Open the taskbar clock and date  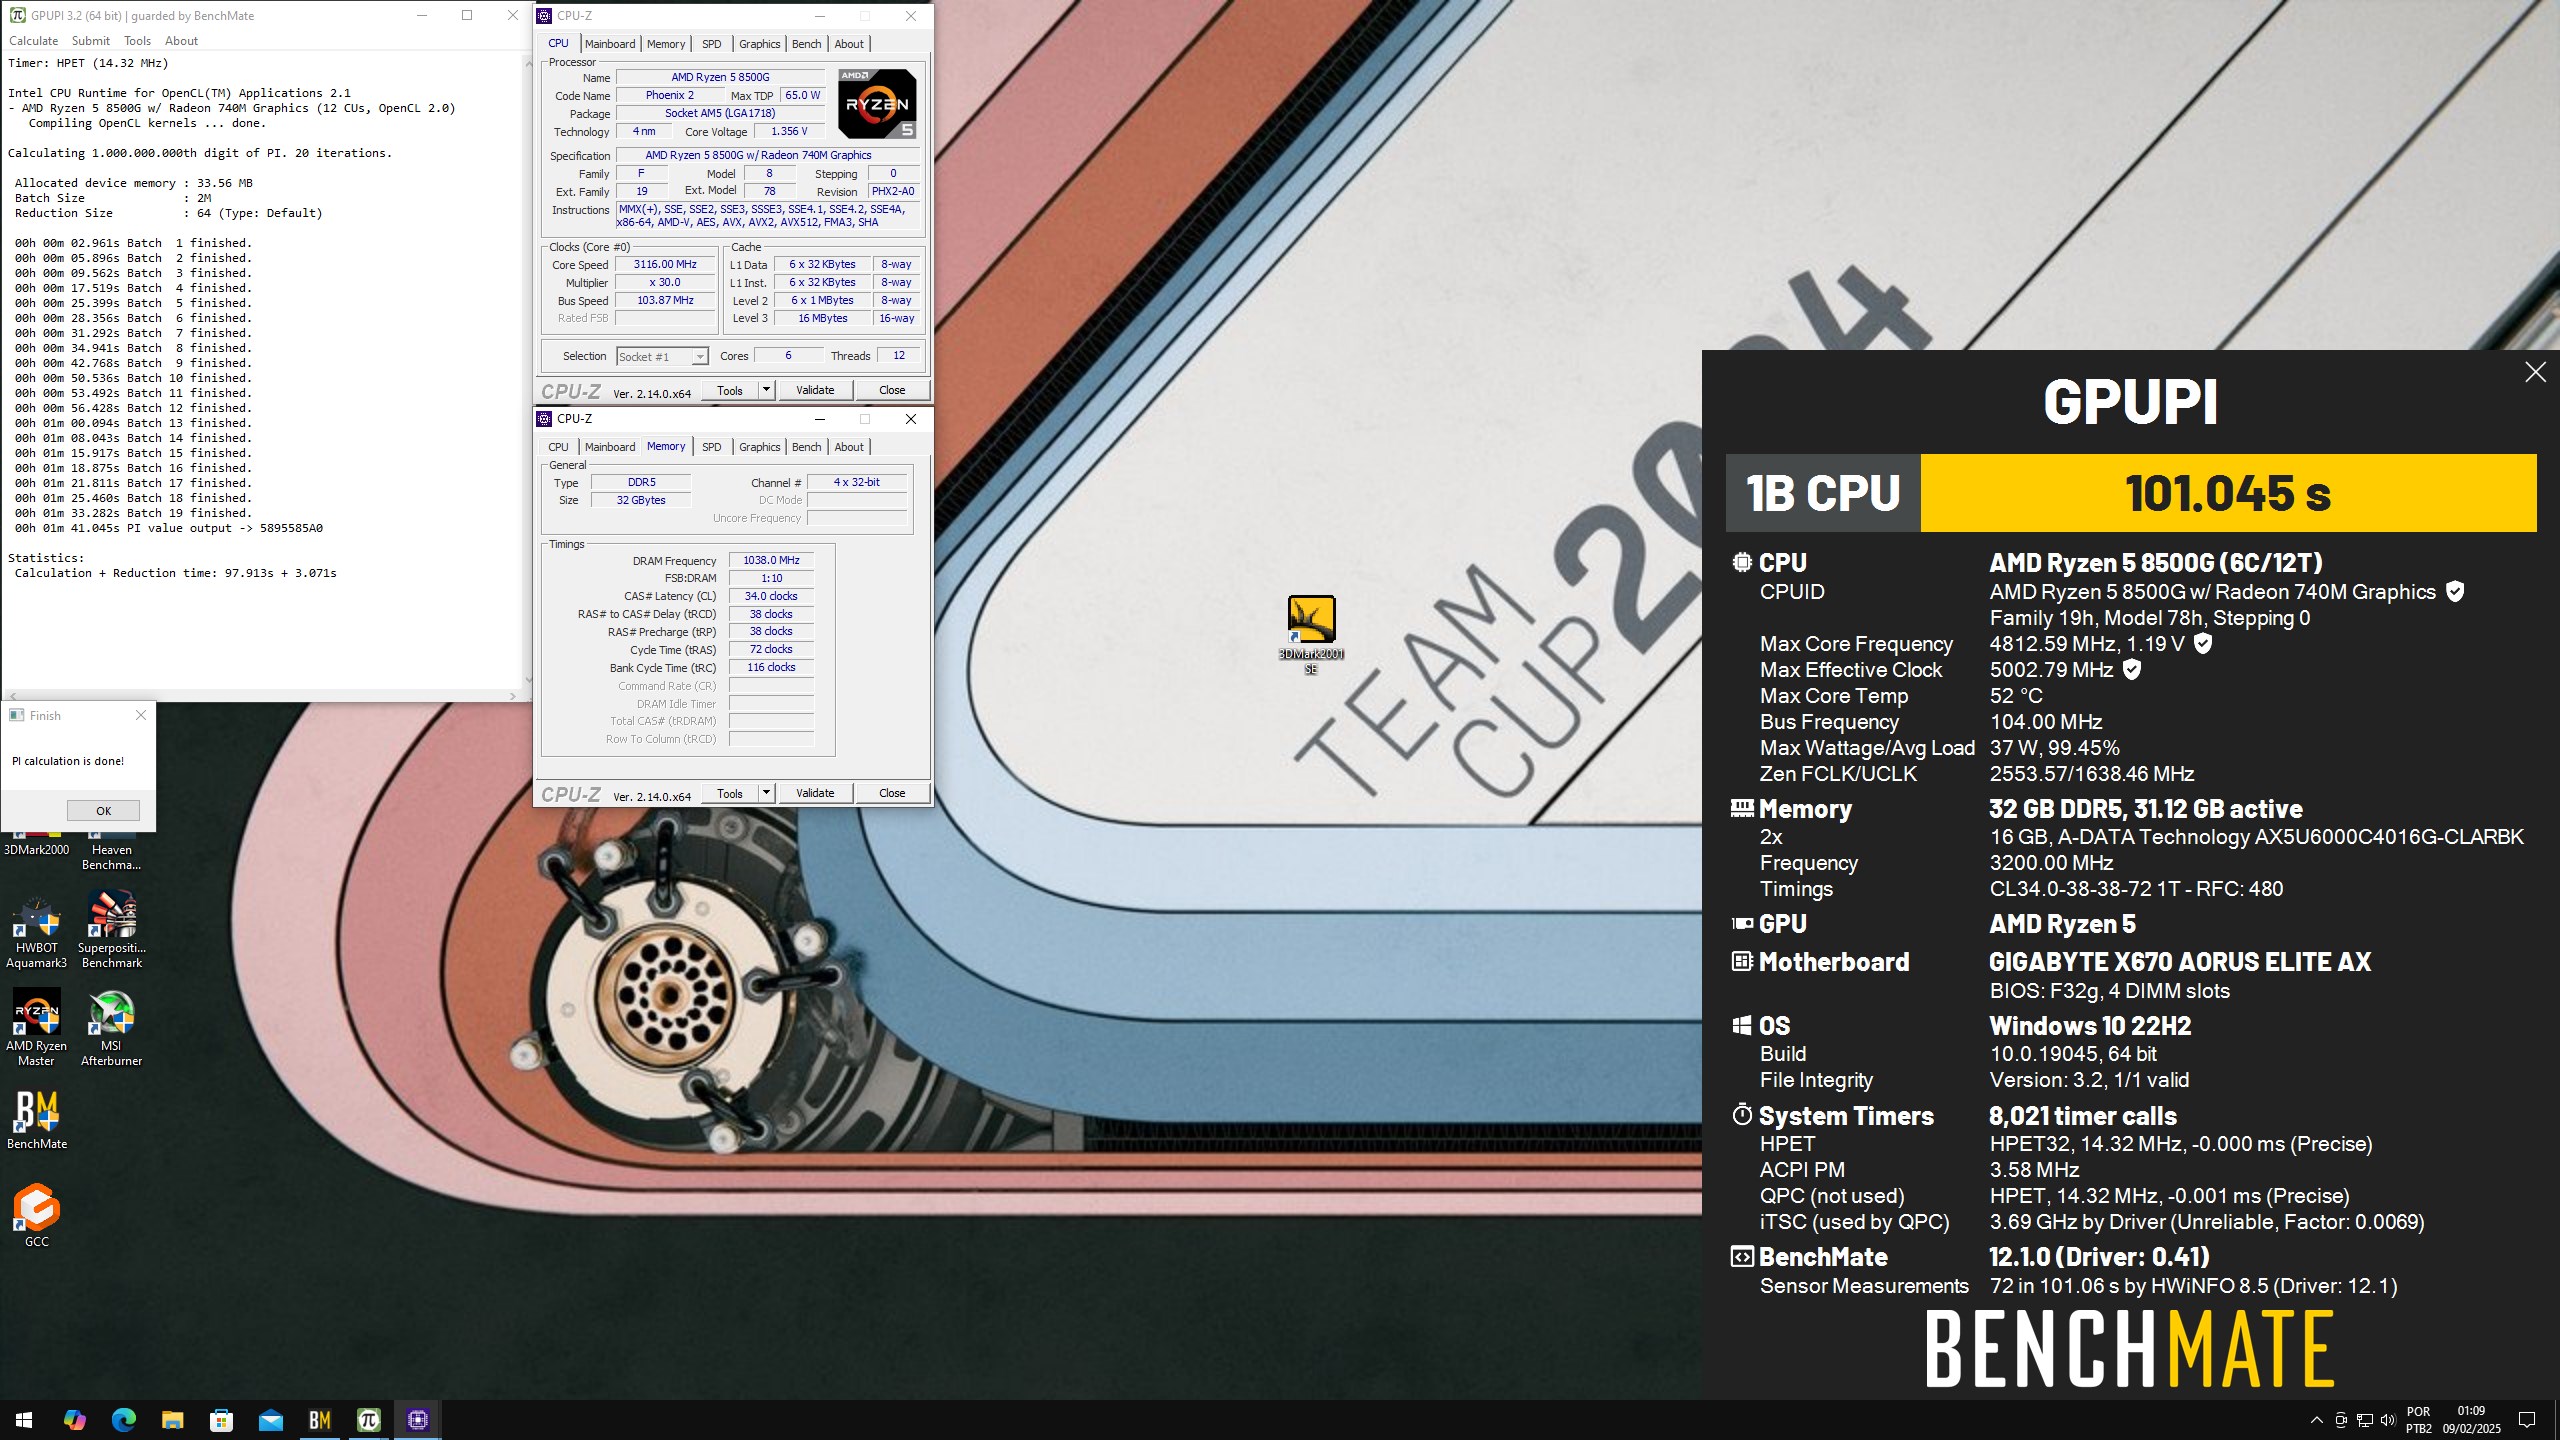[2471, 1420]
